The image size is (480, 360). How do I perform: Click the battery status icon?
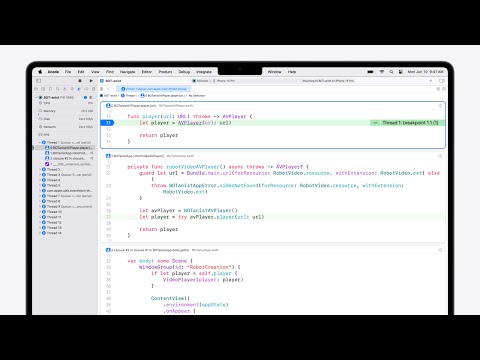tap(370, 72)
